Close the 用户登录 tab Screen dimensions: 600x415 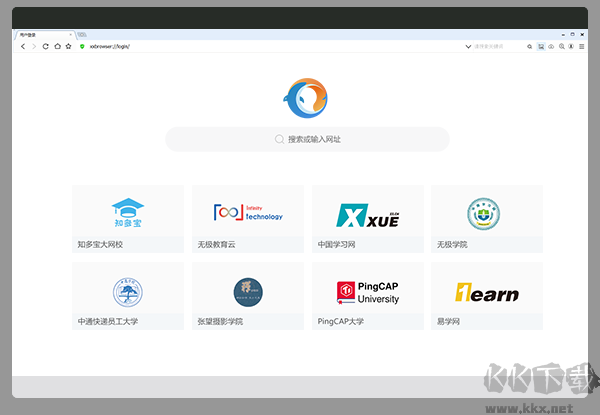tap(70, 34)
